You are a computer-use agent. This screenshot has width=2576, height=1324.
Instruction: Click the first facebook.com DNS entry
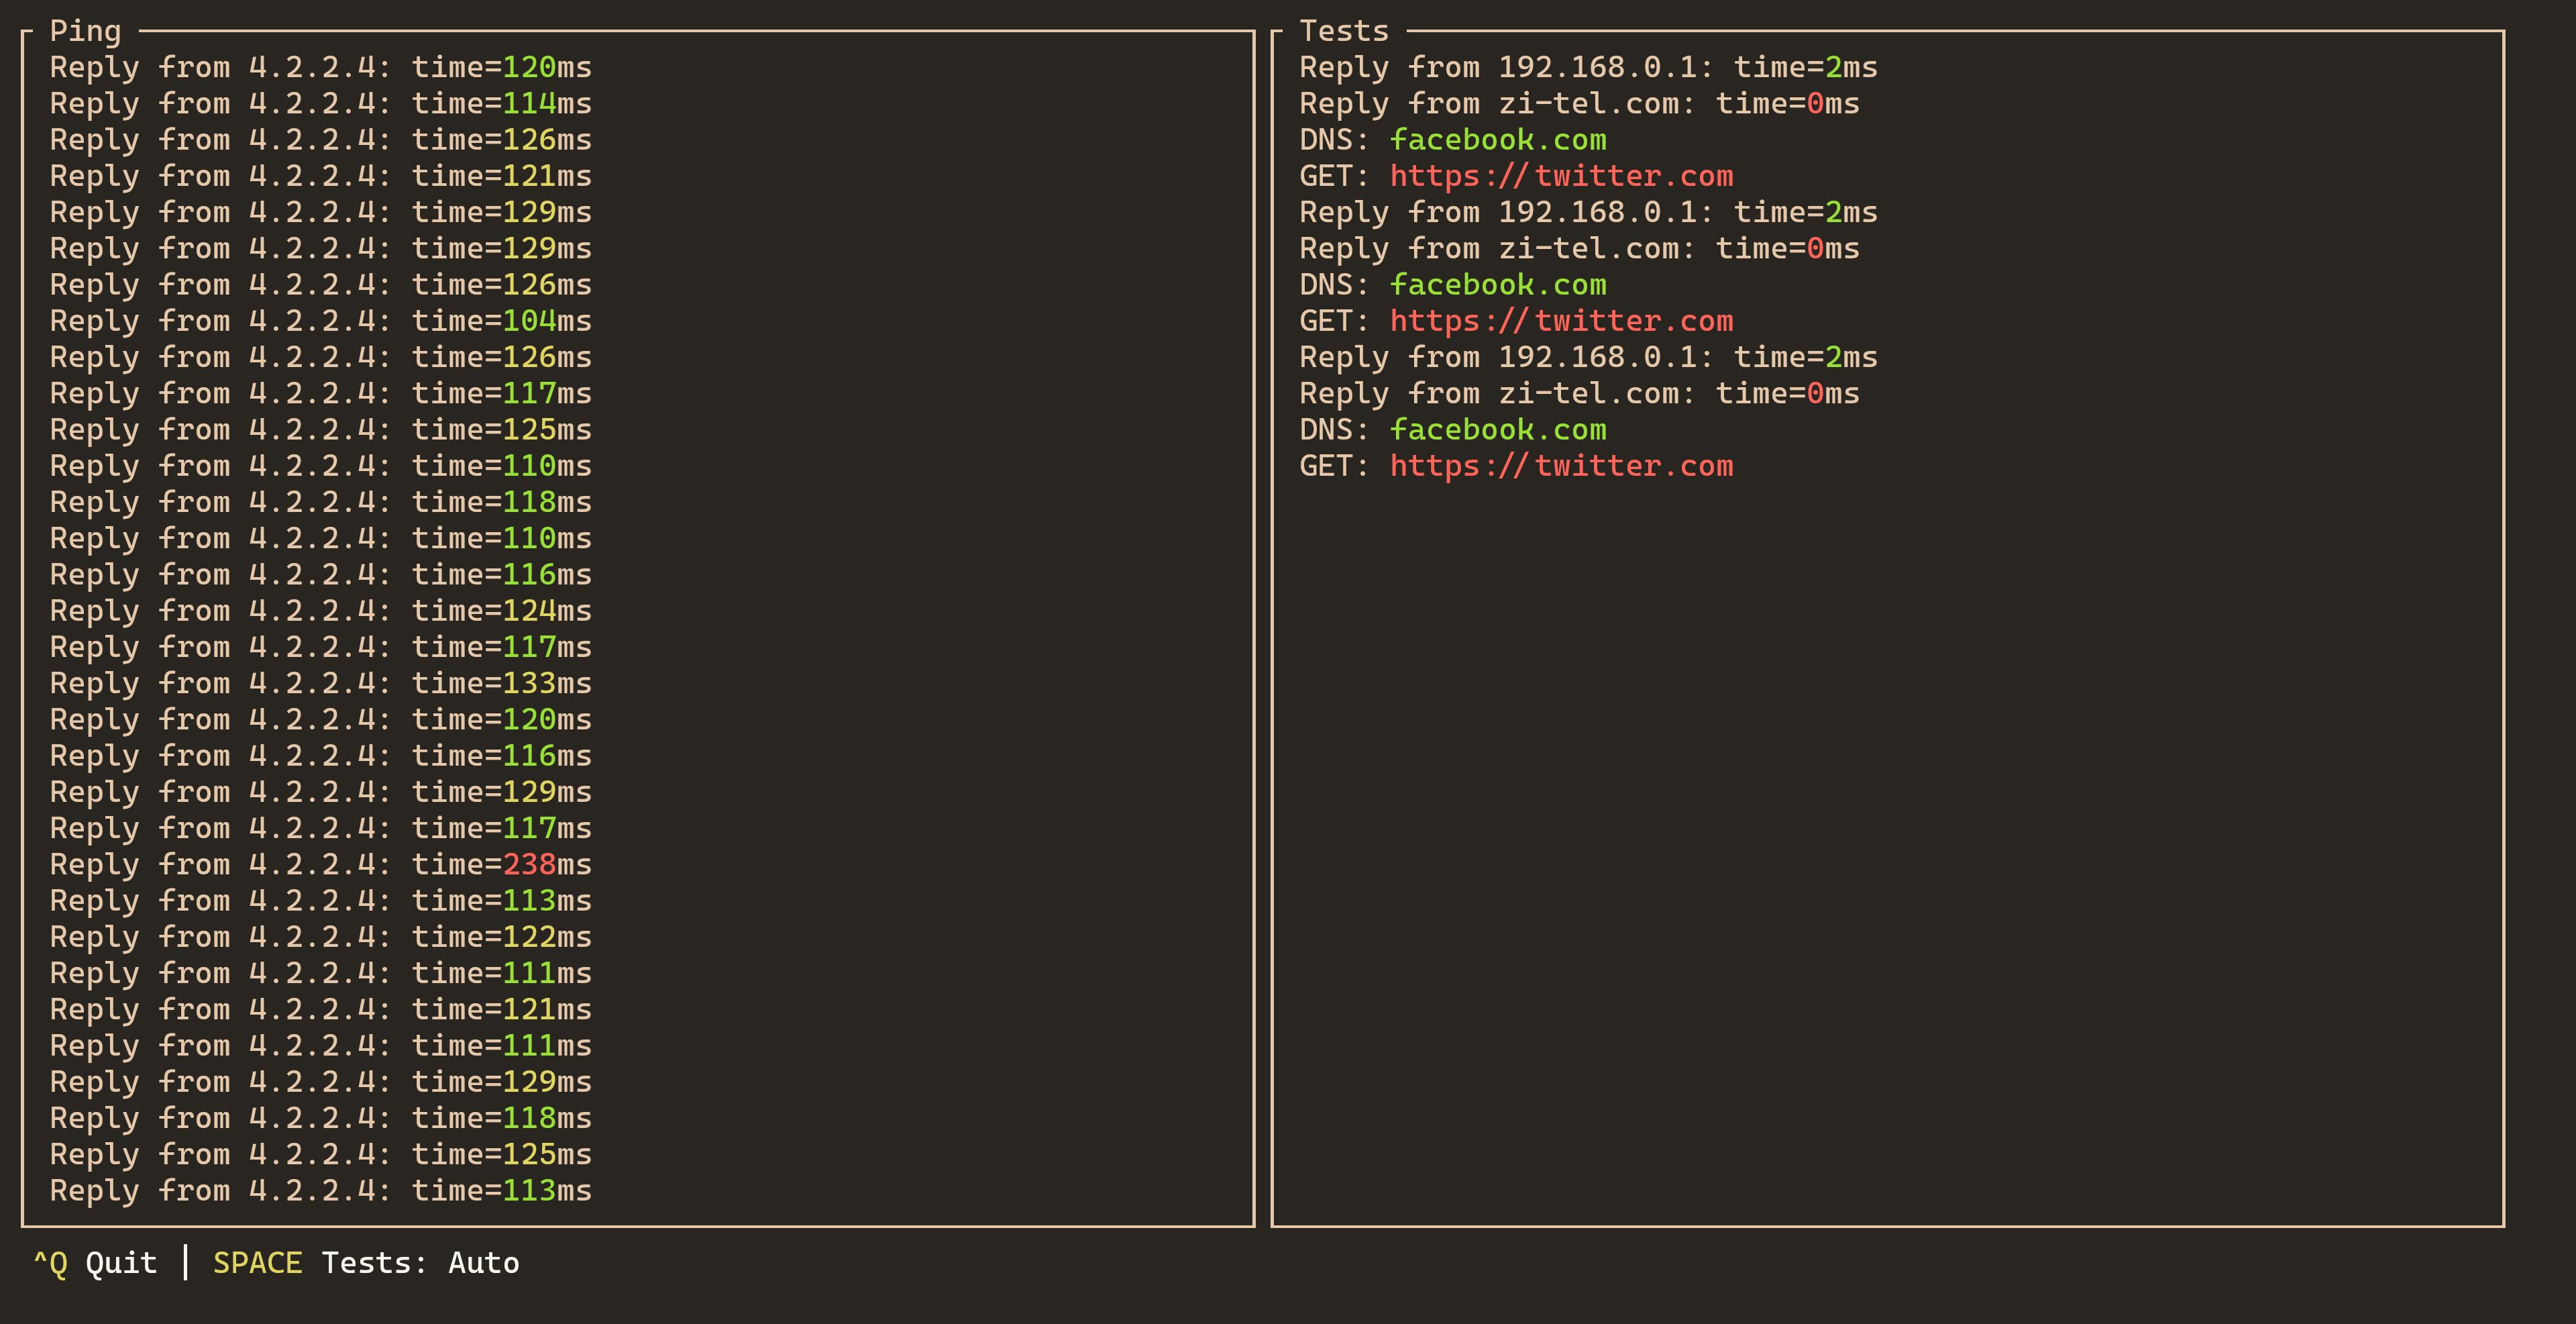pos(1497,140)
